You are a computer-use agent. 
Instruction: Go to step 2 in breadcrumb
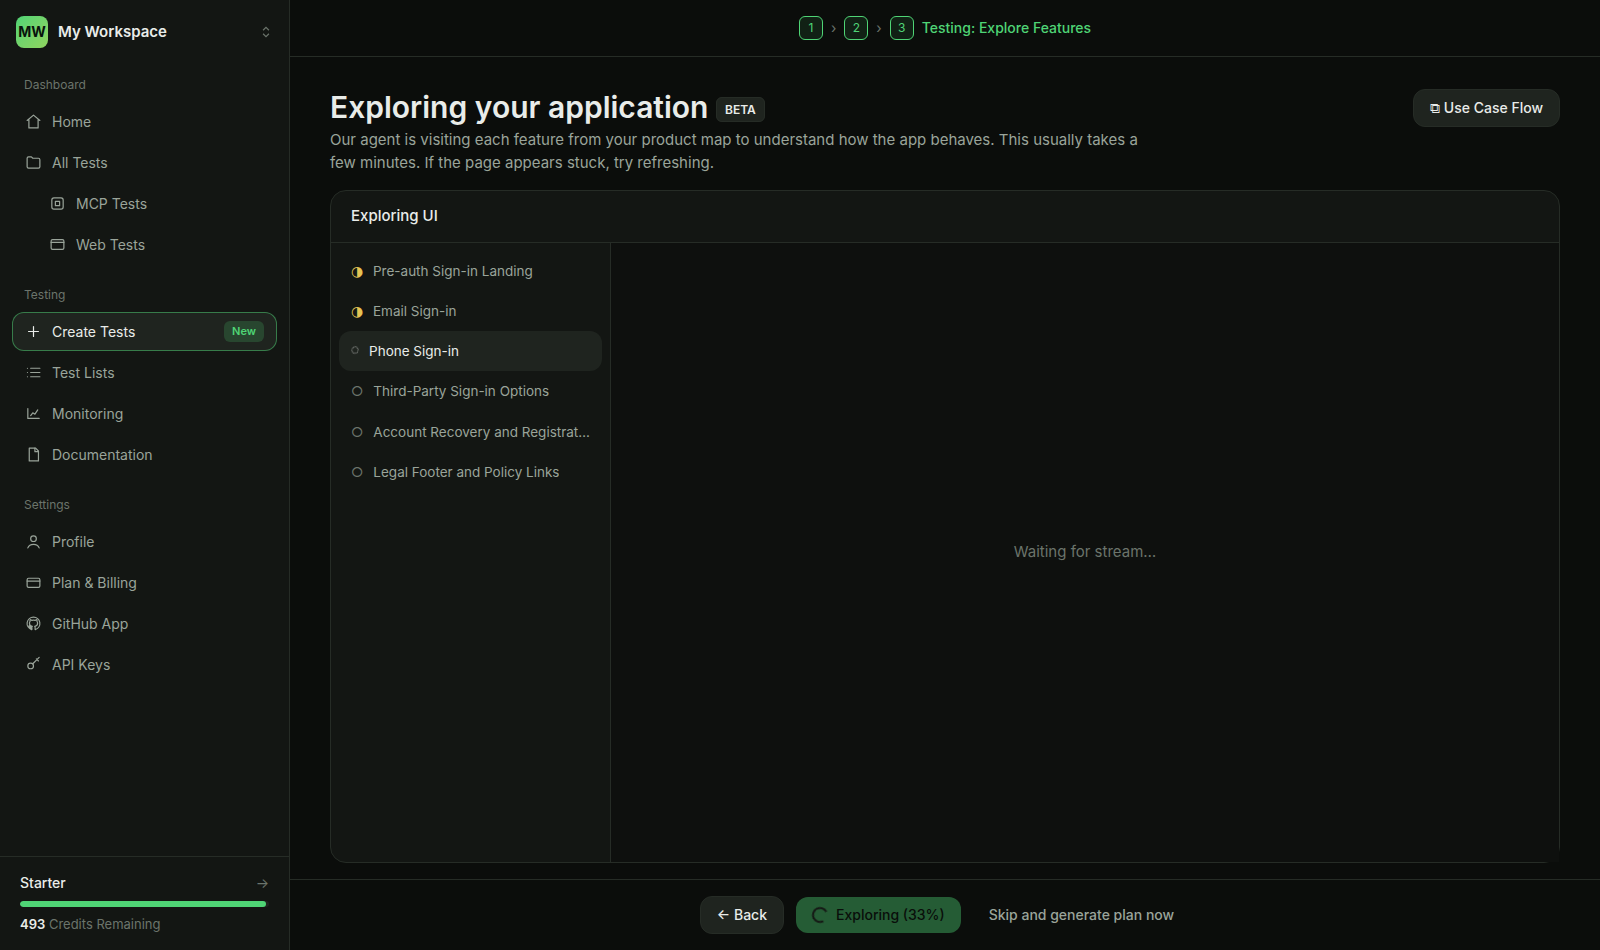pos(856,28)
